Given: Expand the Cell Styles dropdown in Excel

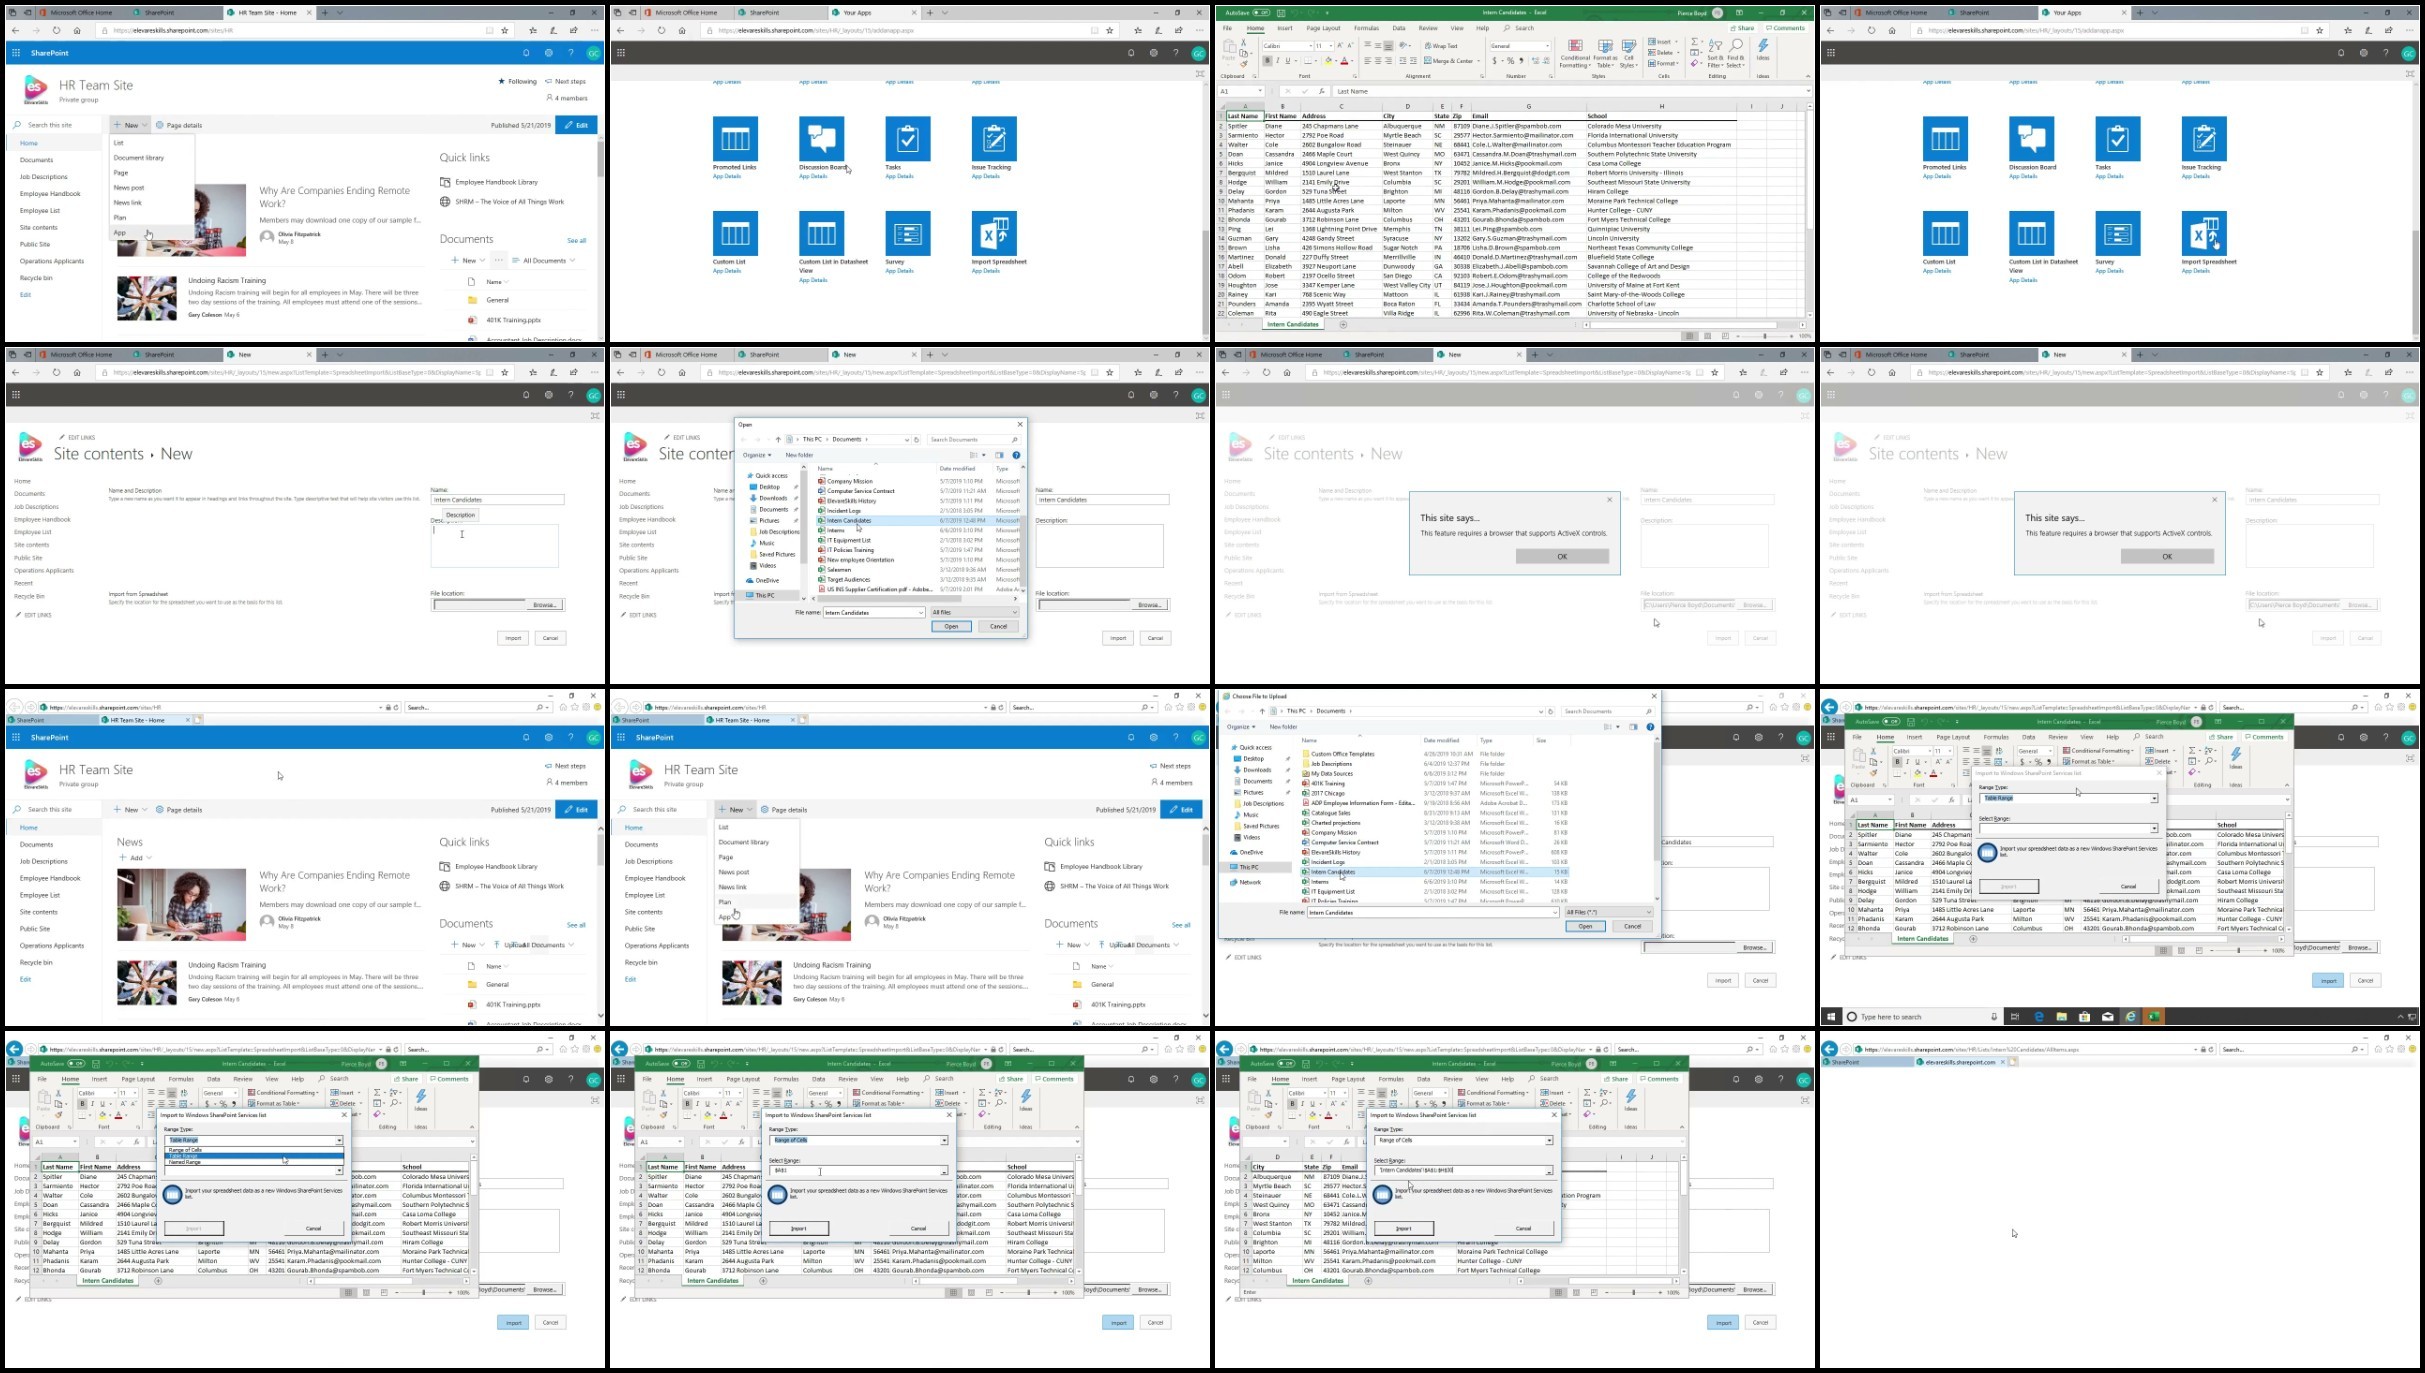Looking at the screenshot, I should point(1629,54).
